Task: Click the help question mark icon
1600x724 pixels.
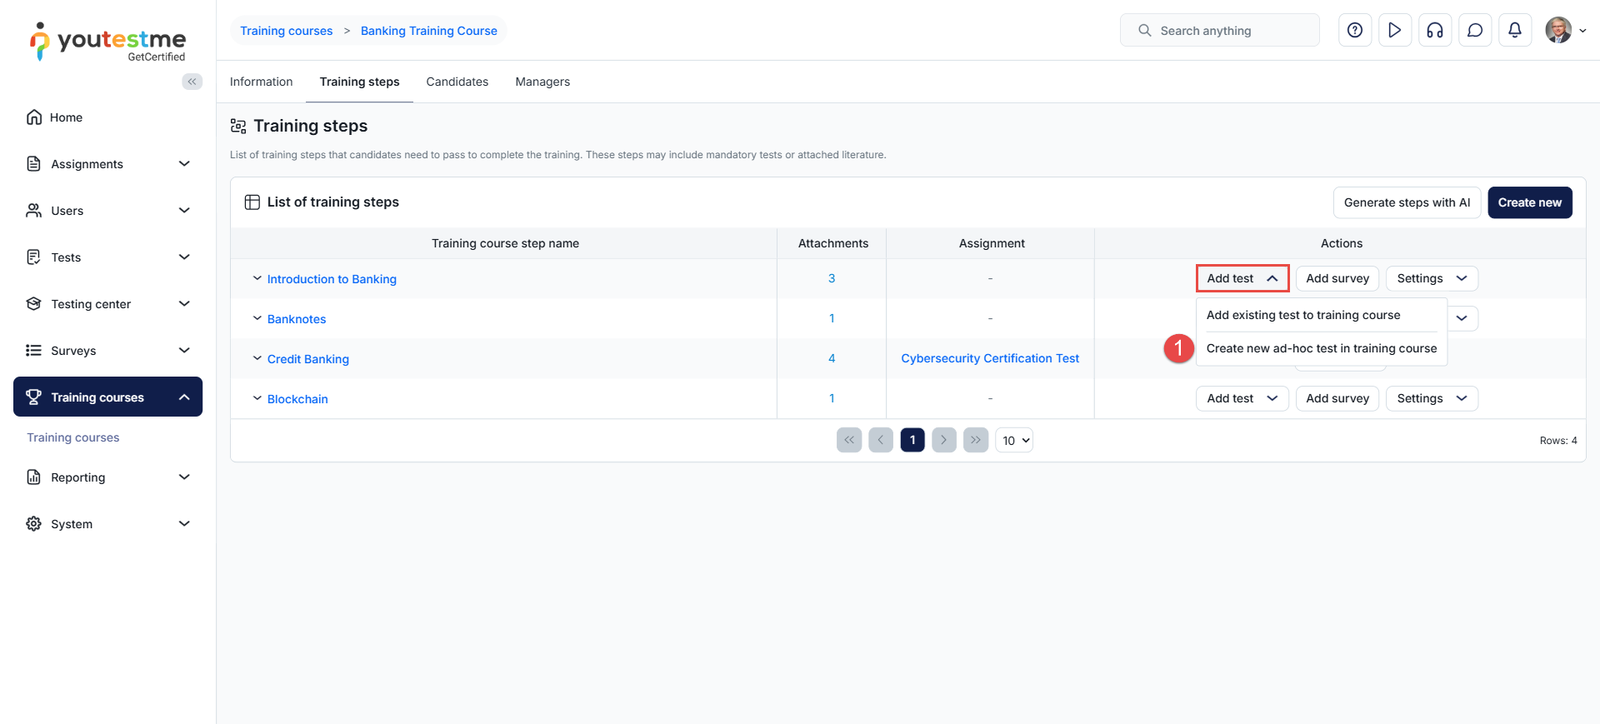Action: [x=1354, y=30]
